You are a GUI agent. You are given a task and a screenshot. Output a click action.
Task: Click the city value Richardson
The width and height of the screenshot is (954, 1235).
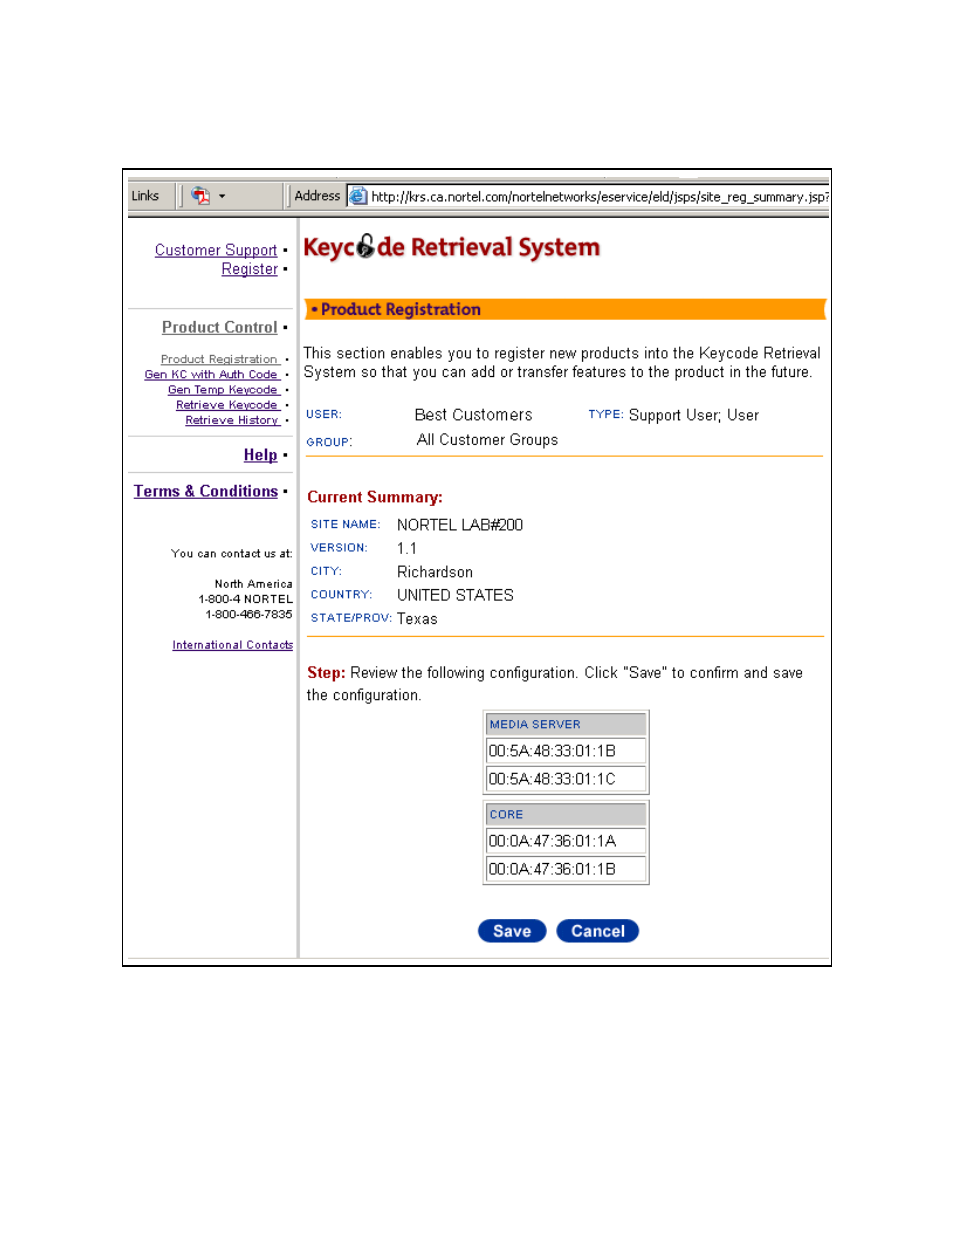coord(435,572)
